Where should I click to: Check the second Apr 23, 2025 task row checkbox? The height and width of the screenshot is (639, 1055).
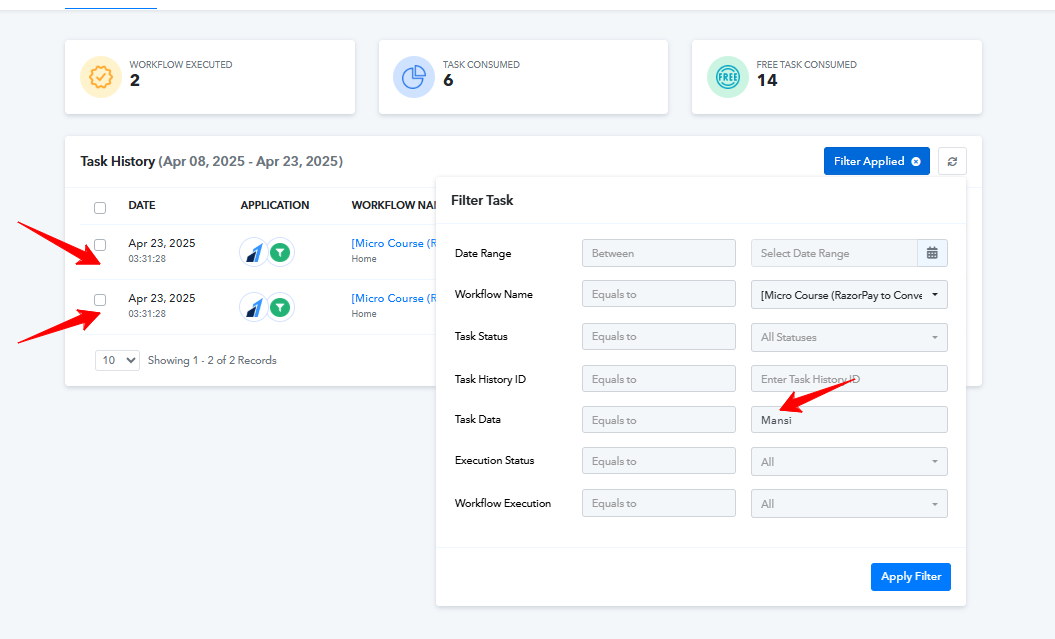pyautogui.click(x=100, y=300)
